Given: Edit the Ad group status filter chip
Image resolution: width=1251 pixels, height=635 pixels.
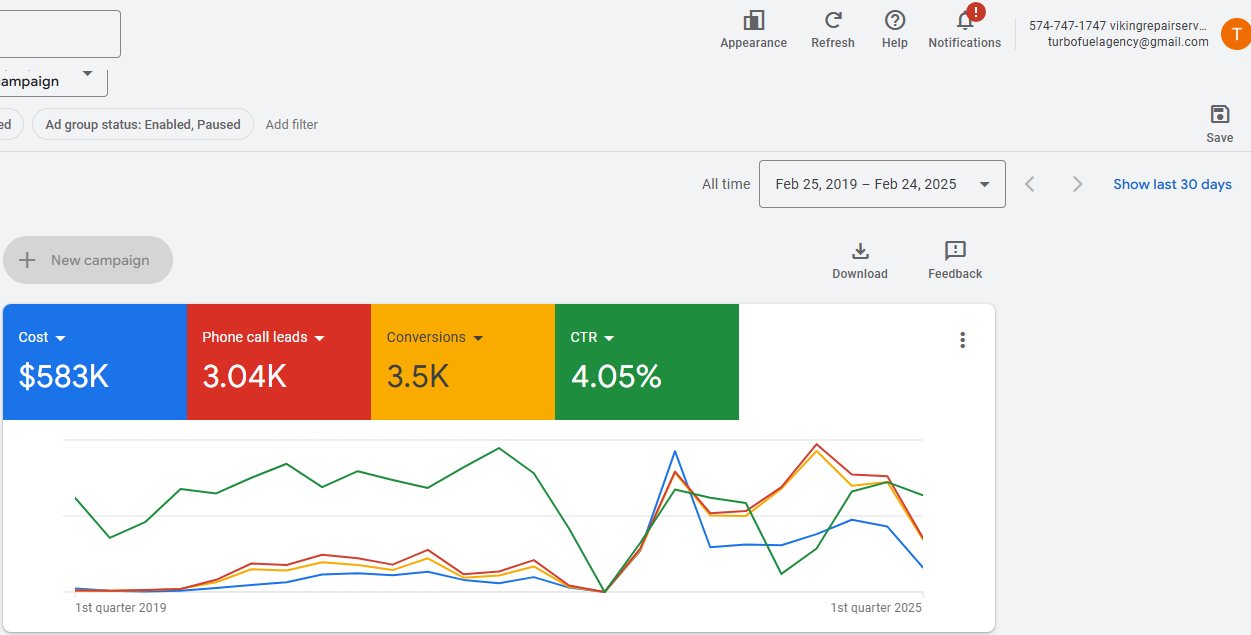Looking at the screenshot, I should point(143,124).
